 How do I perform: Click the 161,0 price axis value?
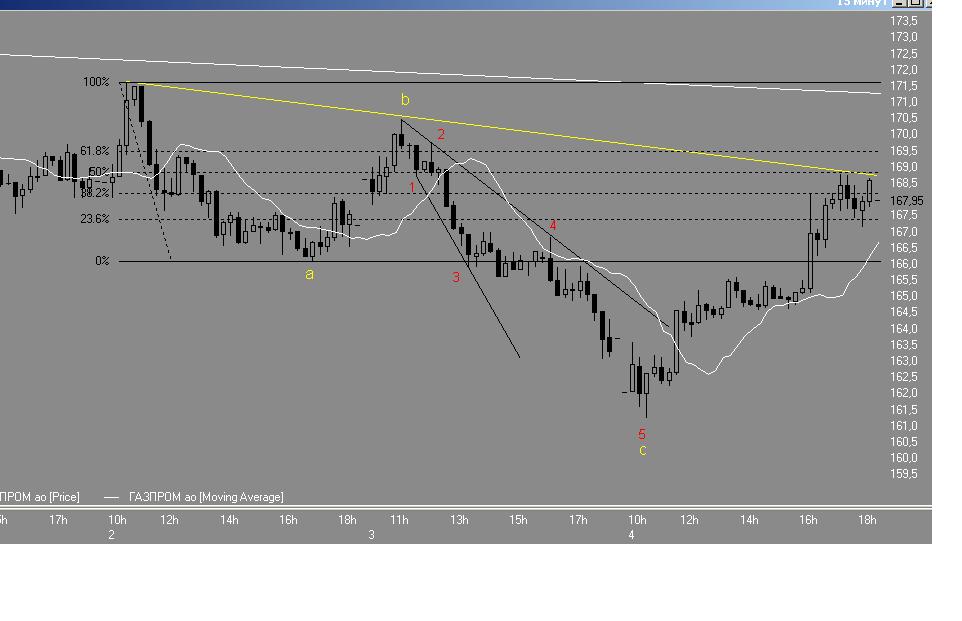904,426
